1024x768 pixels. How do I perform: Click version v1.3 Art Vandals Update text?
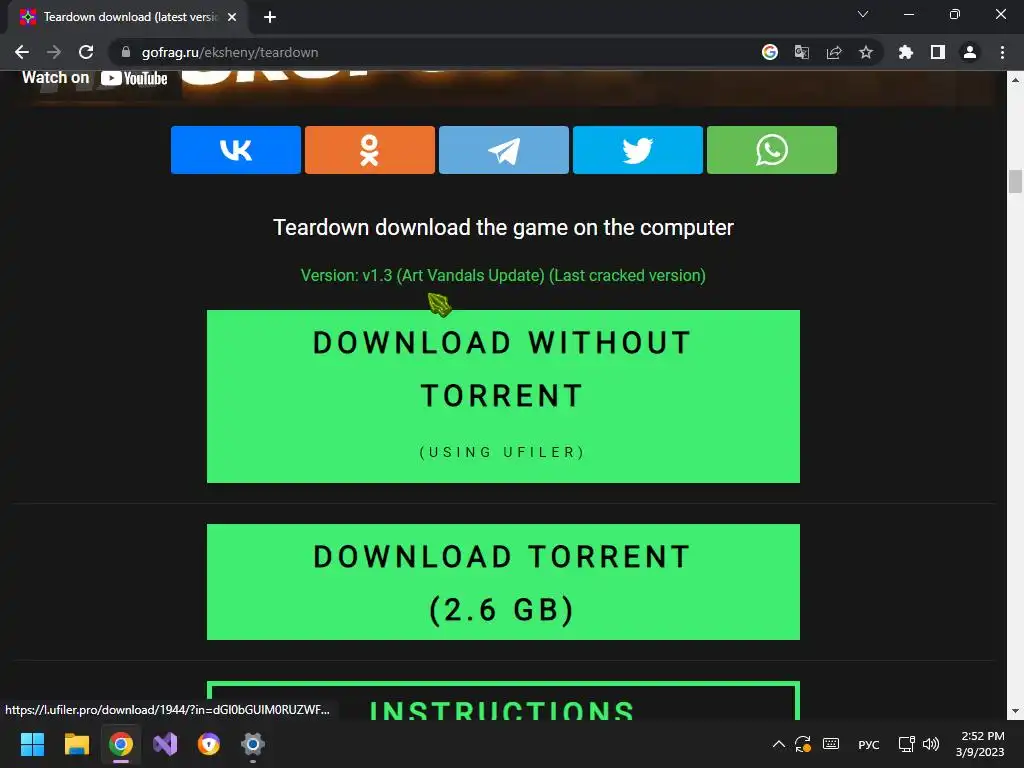pyautogui.click(x=503, y=276)
